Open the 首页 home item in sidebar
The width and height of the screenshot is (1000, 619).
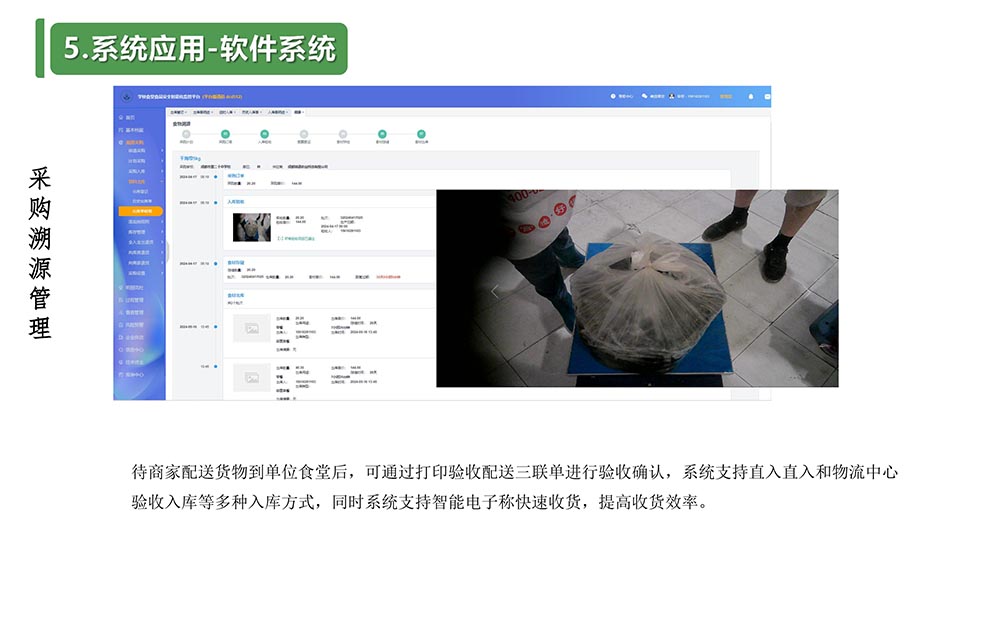coord(130,117)
